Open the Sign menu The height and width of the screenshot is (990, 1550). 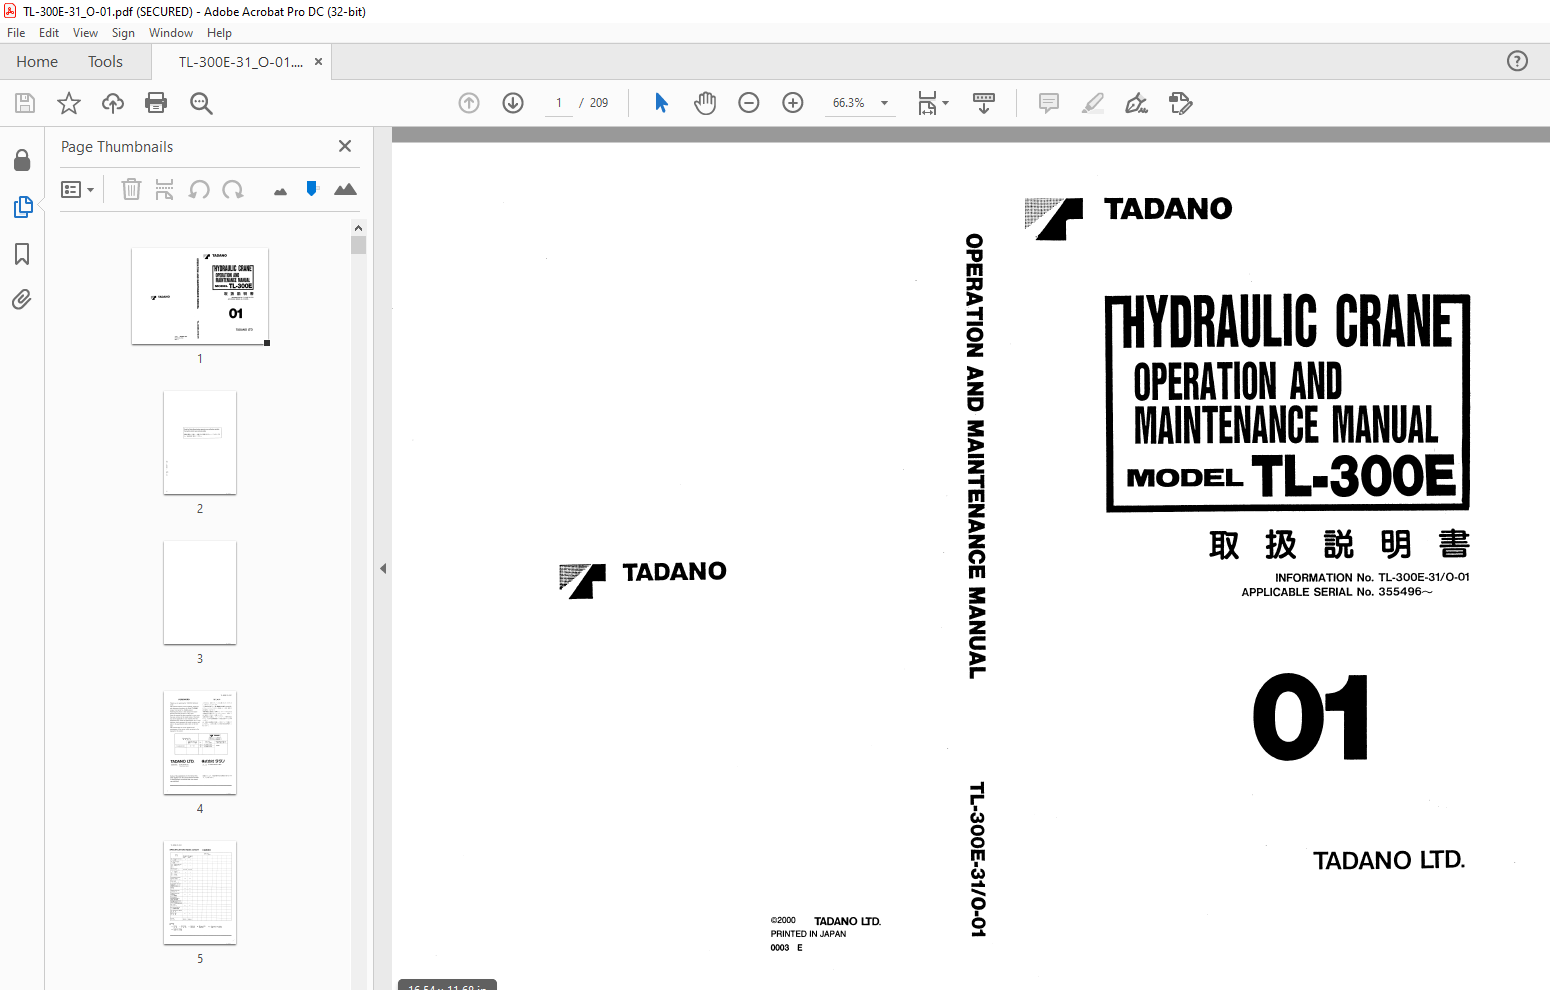pyautogui.click(x=123, y=33)
